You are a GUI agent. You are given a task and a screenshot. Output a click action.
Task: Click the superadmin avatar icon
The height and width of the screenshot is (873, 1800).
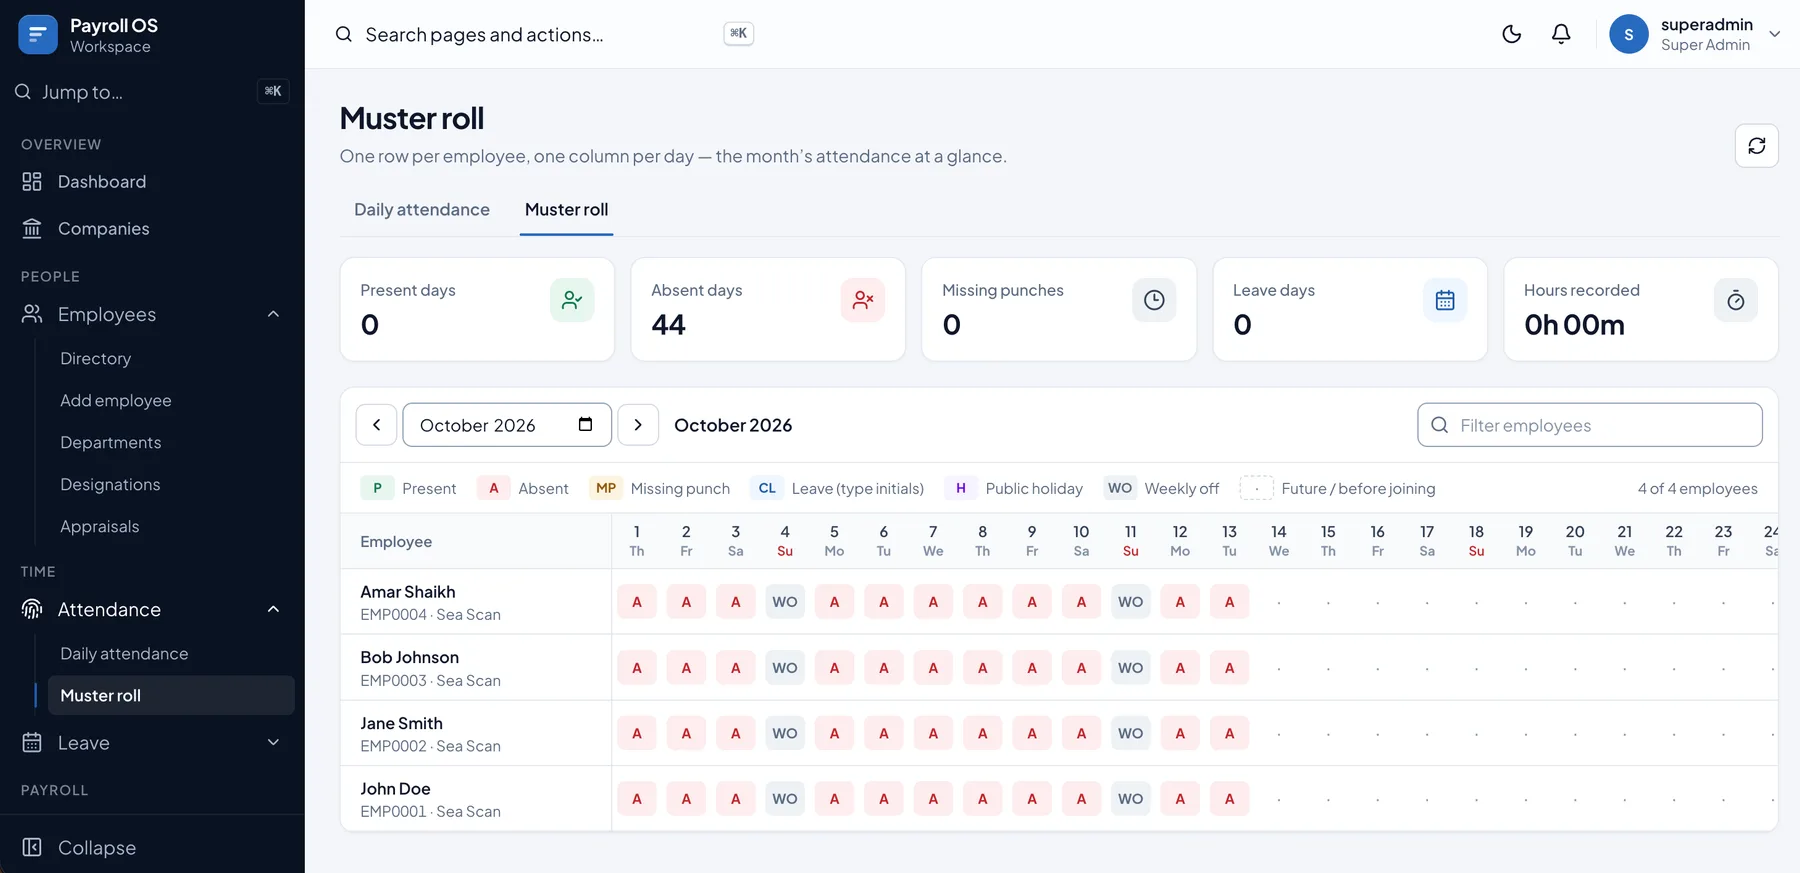1629,34
